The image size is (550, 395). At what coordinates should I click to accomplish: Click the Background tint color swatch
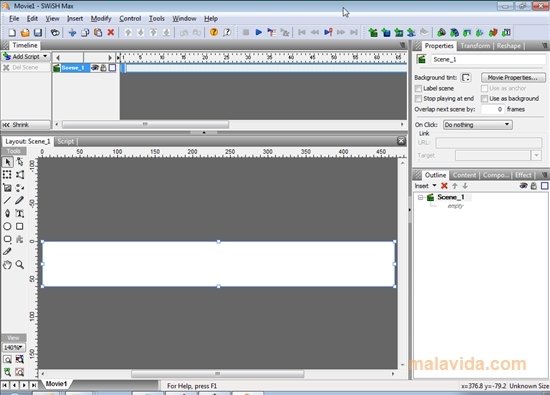pyautogui.click(x=466, y=78)
